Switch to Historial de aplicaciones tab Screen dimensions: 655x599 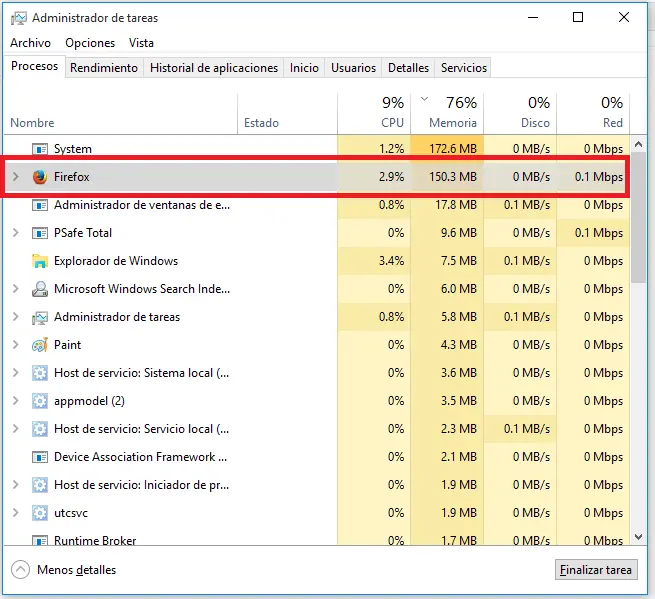pyautogui.click(x=214, y=68)
